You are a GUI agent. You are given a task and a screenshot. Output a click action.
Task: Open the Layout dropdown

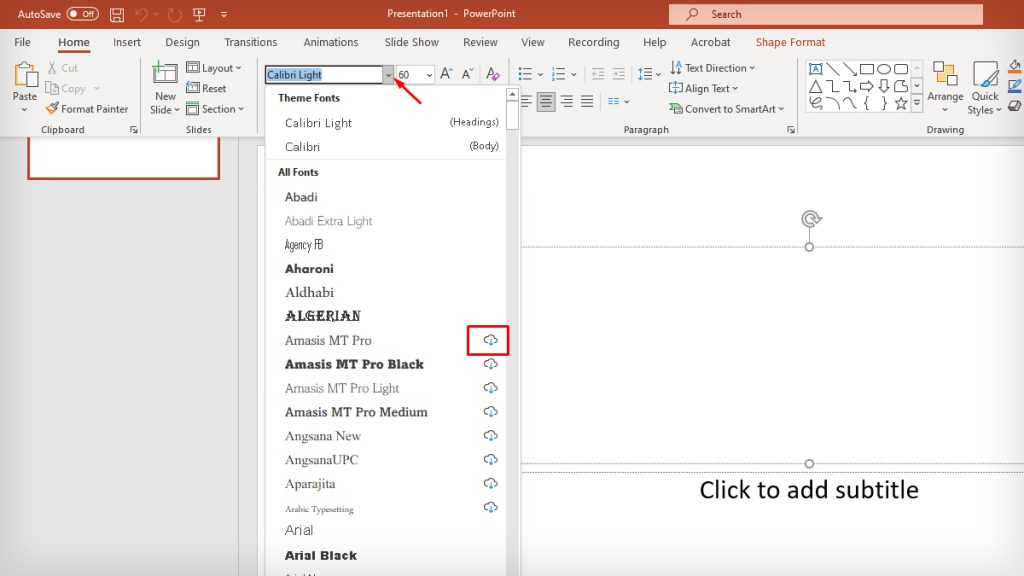tap(216, 67)
